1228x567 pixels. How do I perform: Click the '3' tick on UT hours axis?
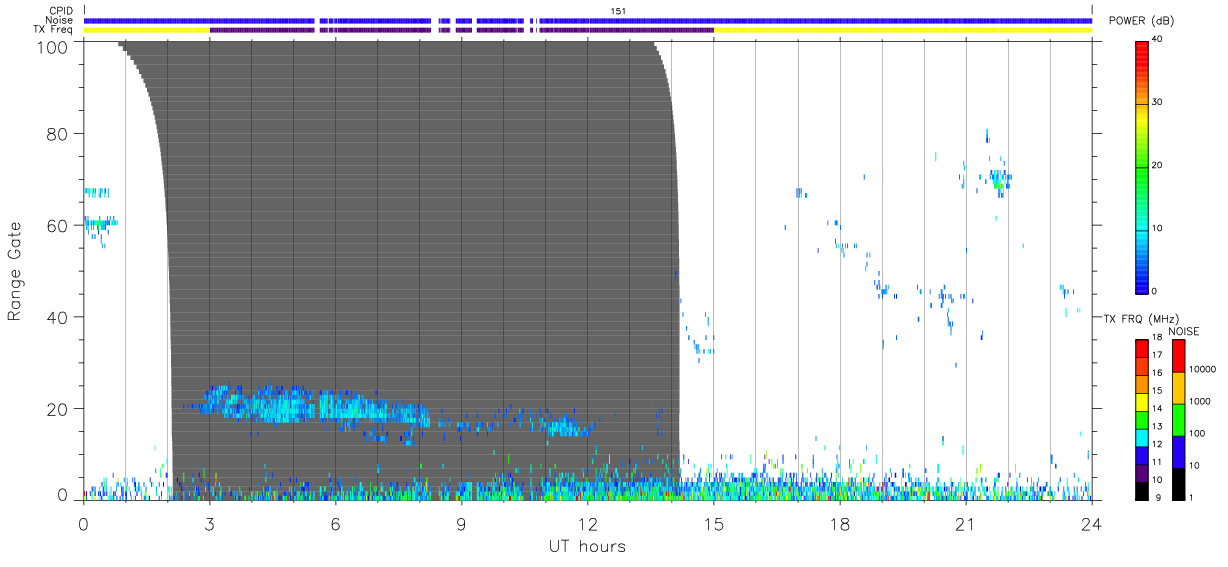coord(209,525)
